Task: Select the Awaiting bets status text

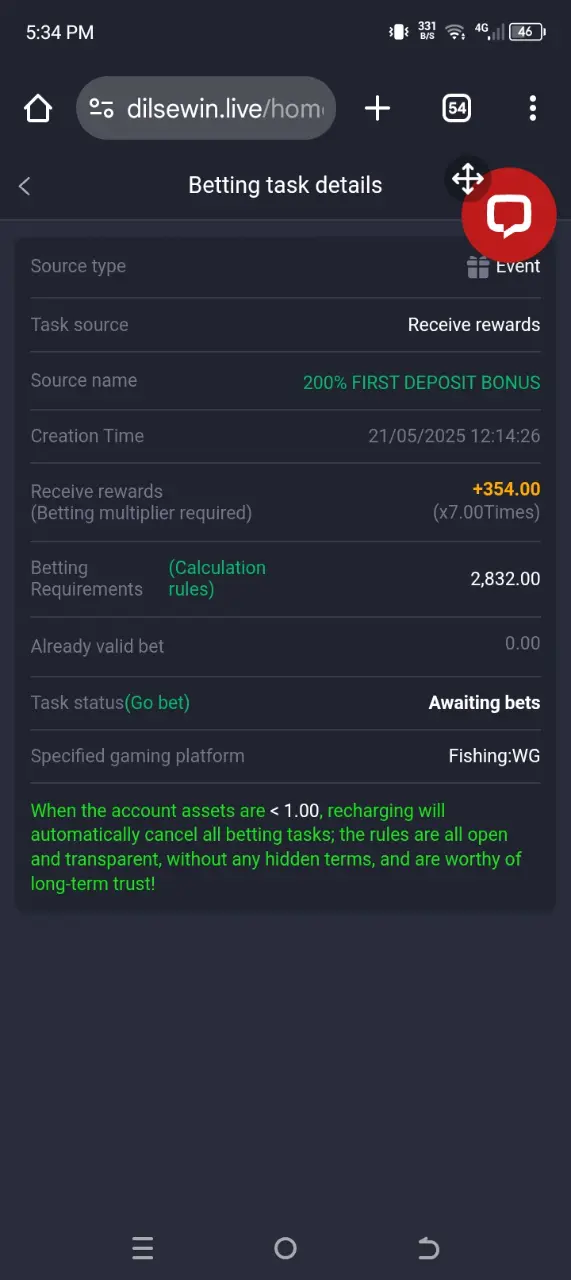Action: click(484, 703)
